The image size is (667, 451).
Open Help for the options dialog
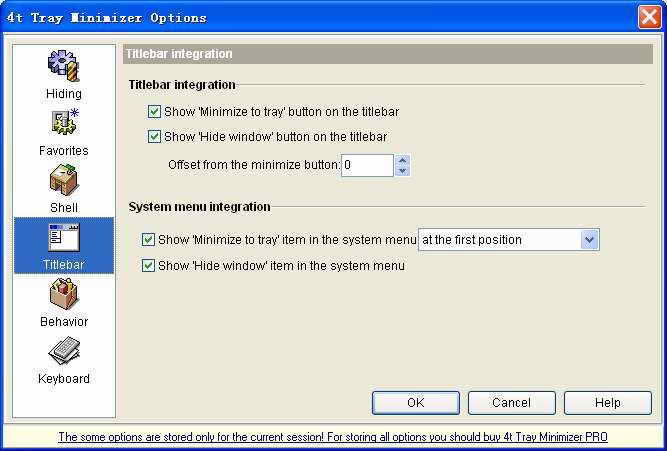607,403
